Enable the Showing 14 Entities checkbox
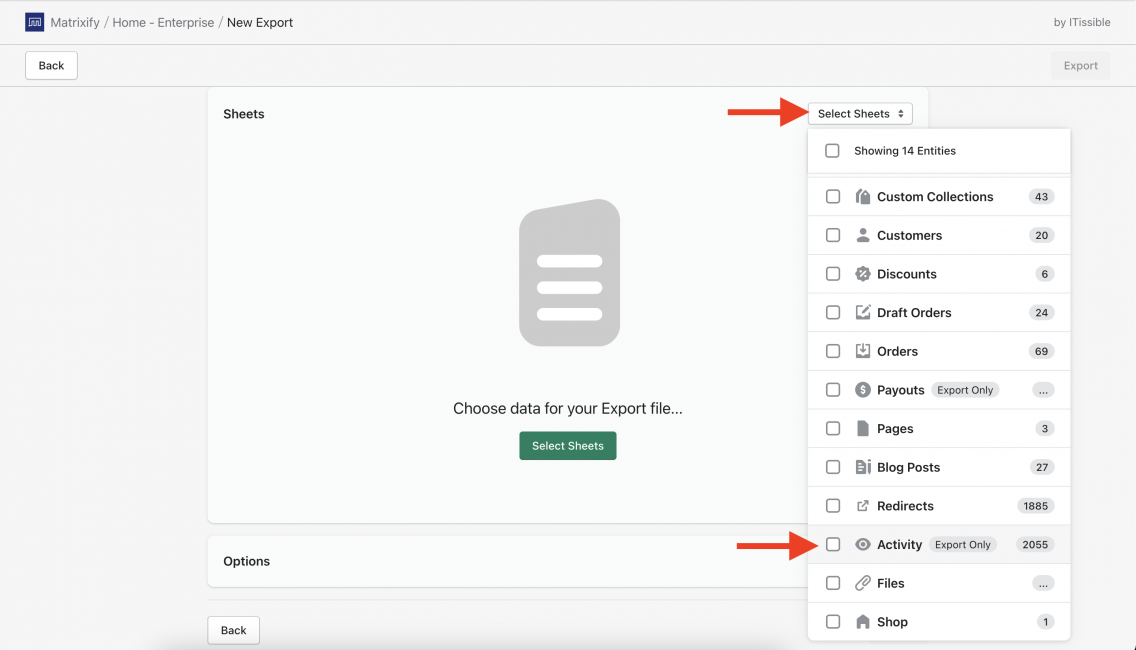This screenshot has width=1136, height=650. [833, 150]
